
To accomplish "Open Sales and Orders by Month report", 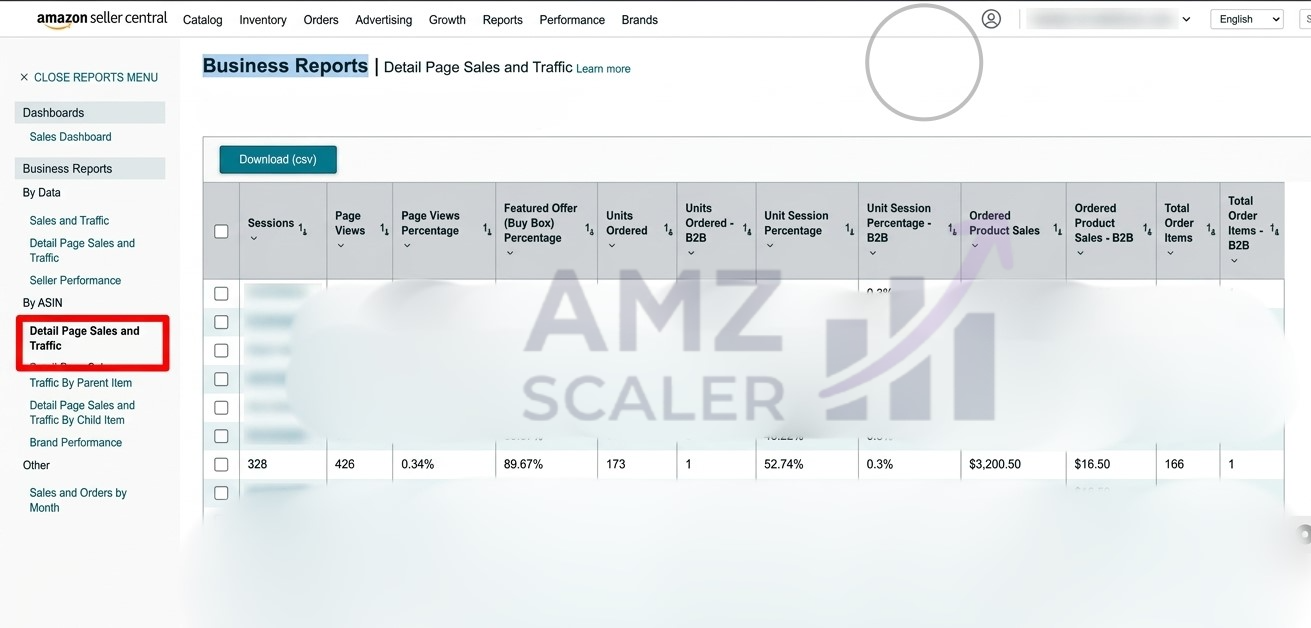I will coord(78,500).
